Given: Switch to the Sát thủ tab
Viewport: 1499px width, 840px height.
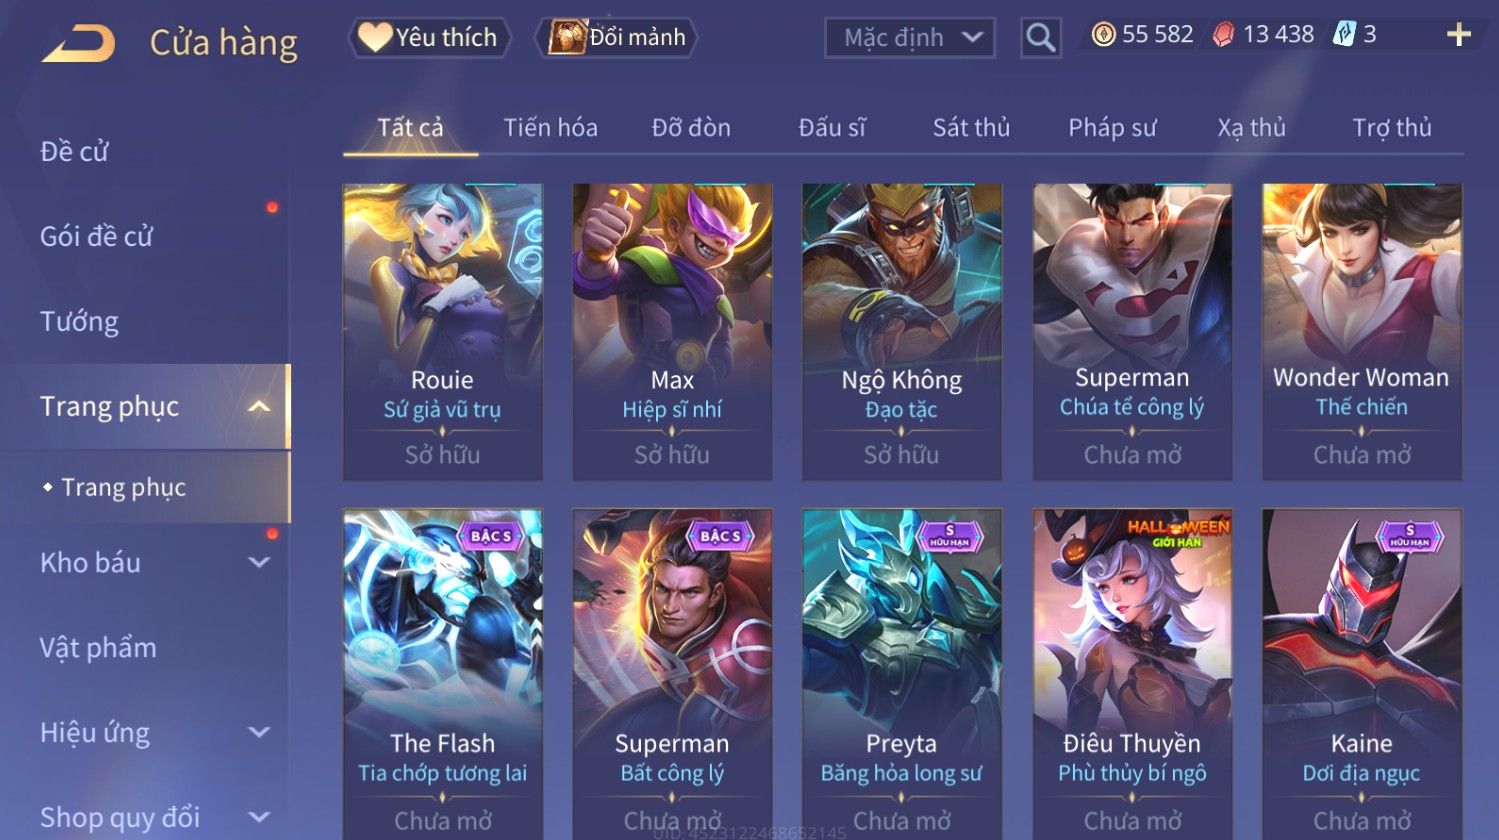Looking at the screenshot, I should pos(971,128).
